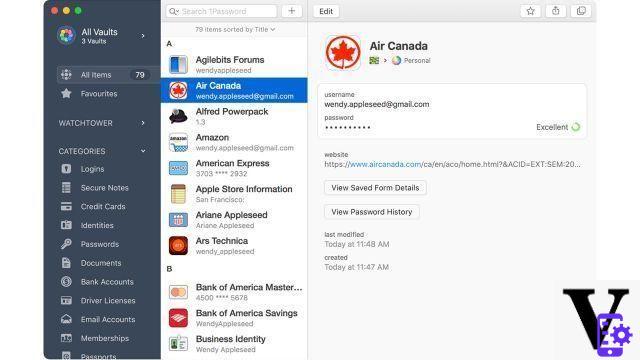Select All Items in sidebar
Image resolution: width=640 pixels, height=360 pixels.
(x=109, y=75)
